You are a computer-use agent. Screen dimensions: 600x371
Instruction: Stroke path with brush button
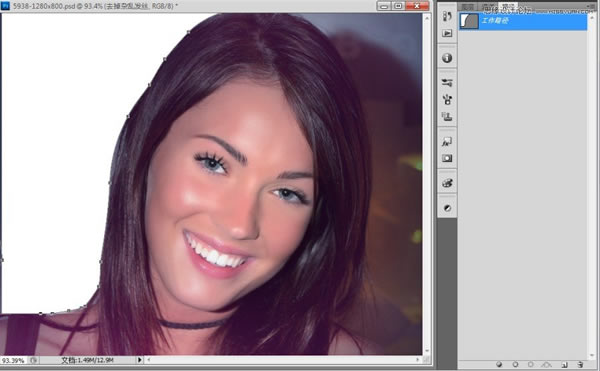pos(515,364)
